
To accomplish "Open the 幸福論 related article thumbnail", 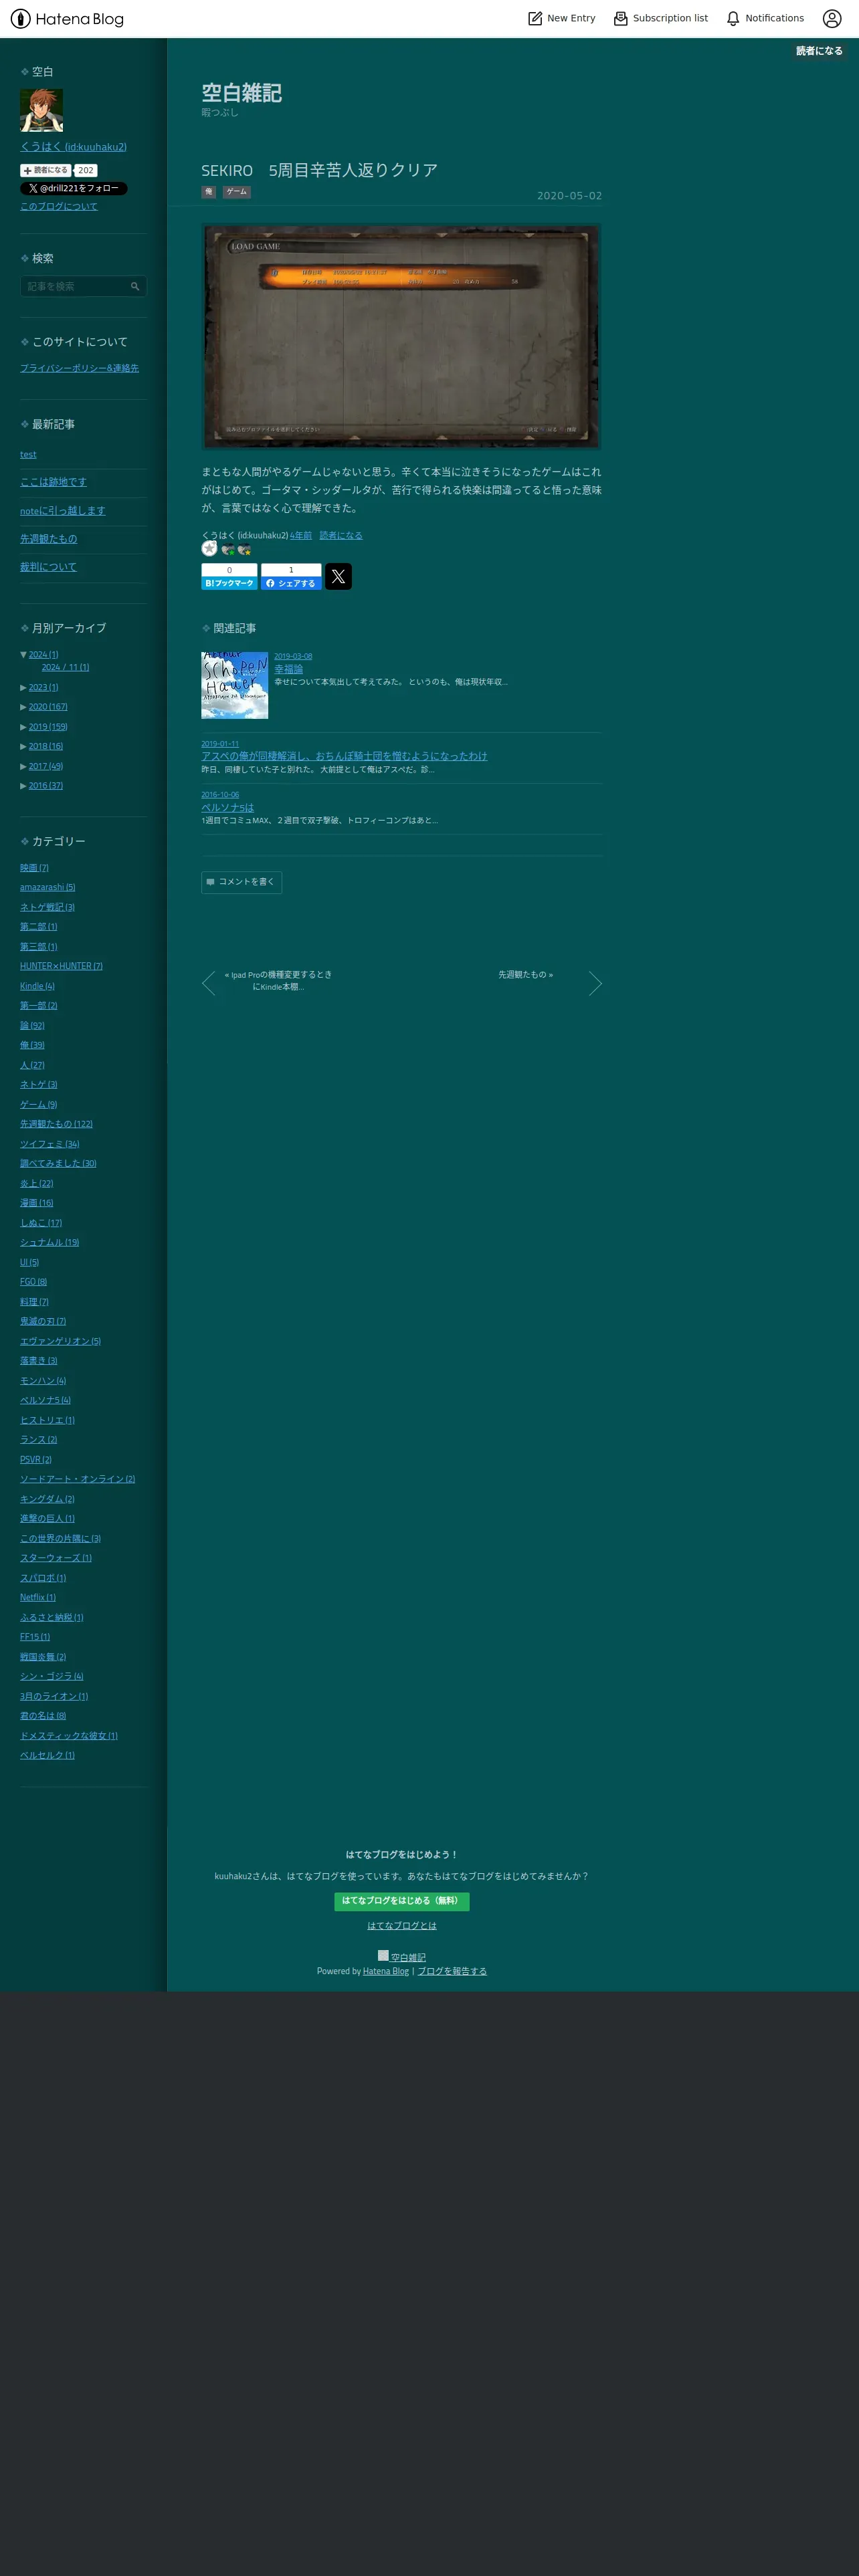I will click(x=234, y=685).
